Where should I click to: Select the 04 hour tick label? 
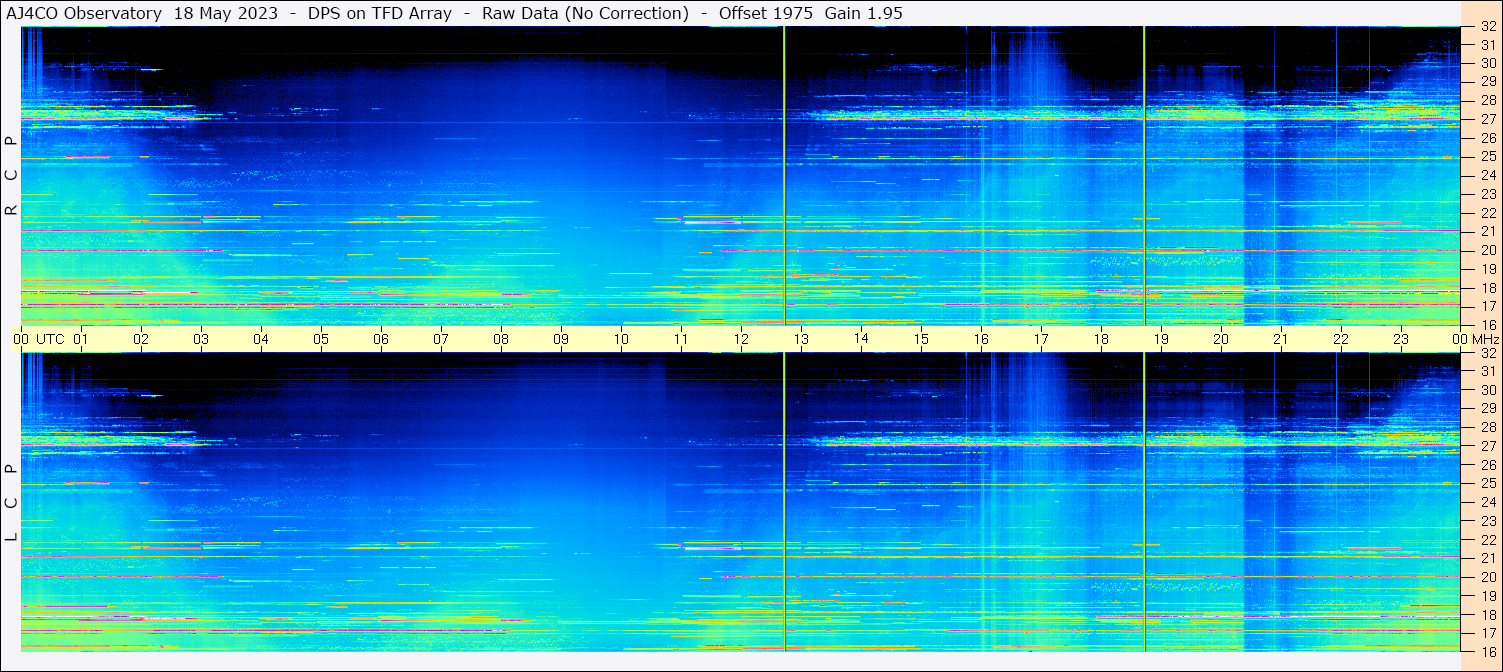261,339
